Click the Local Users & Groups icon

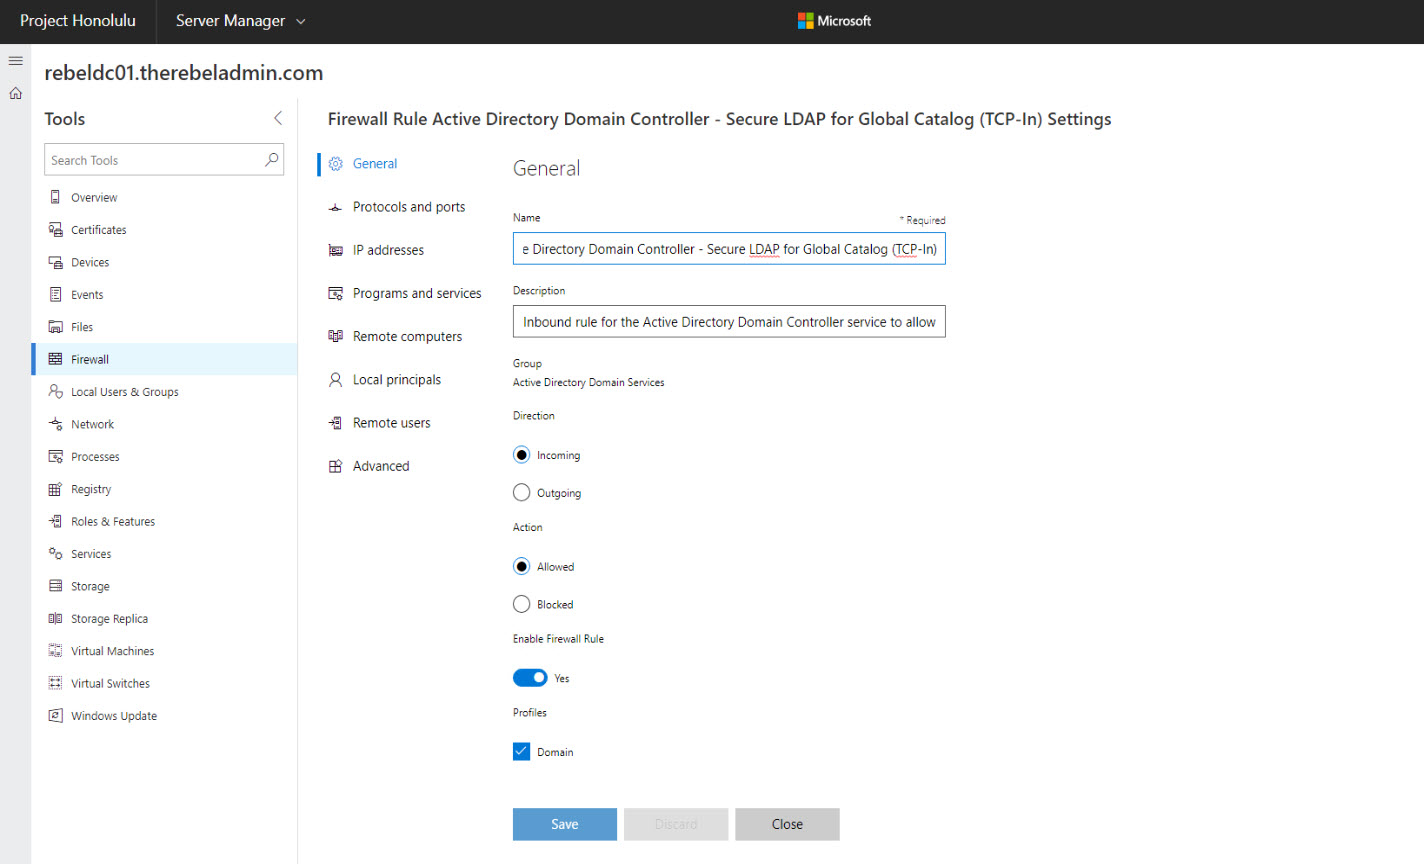(55, 392)
